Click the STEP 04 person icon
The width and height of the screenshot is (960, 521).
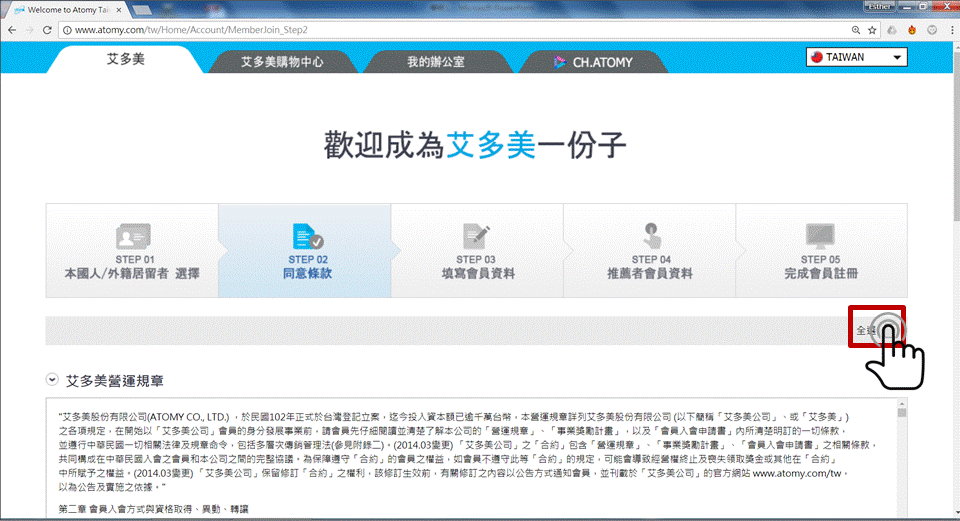[651, 236]
